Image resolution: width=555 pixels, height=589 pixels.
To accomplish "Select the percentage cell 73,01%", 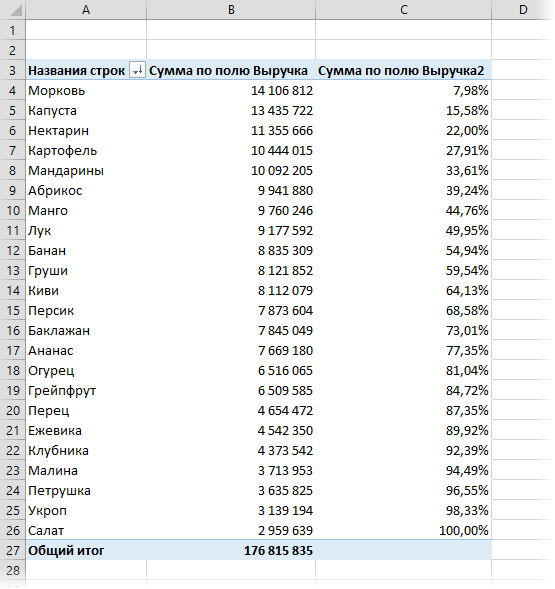I will (x=404, y=331).
